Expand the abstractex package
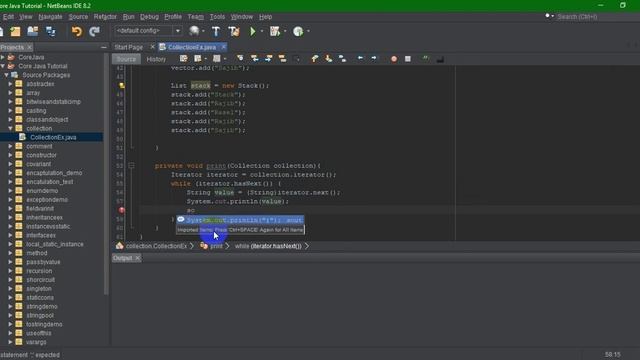 click(11, 84)
